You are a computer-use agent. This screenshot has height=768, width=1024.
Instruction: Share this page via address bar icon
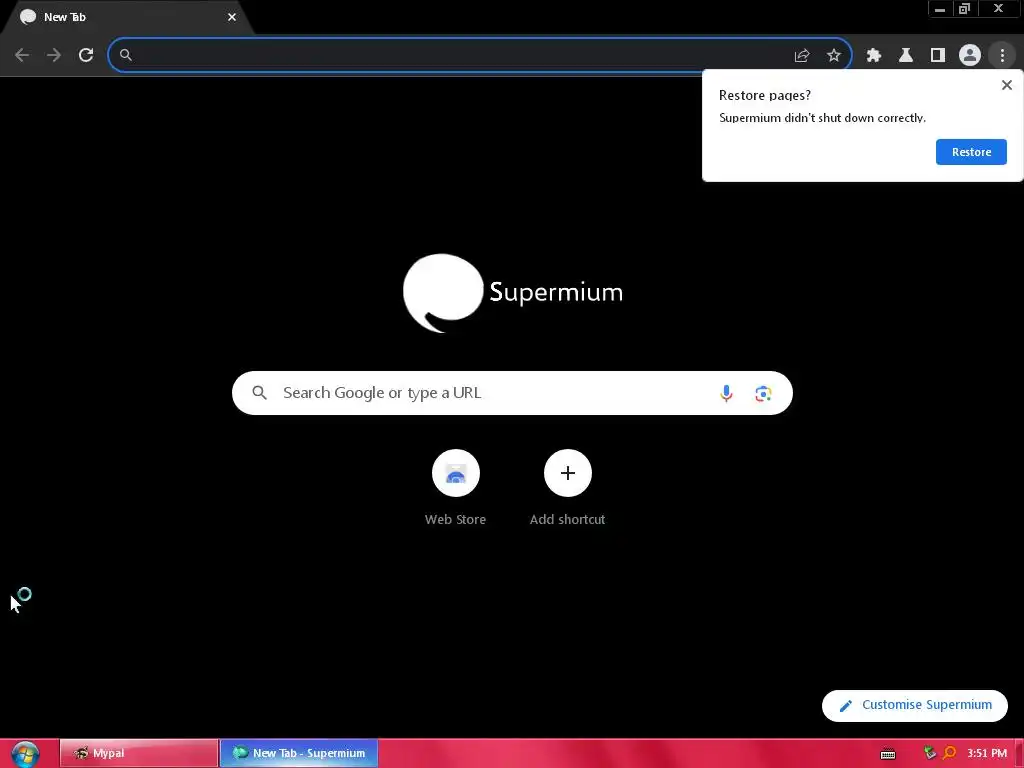coord(801,56)
